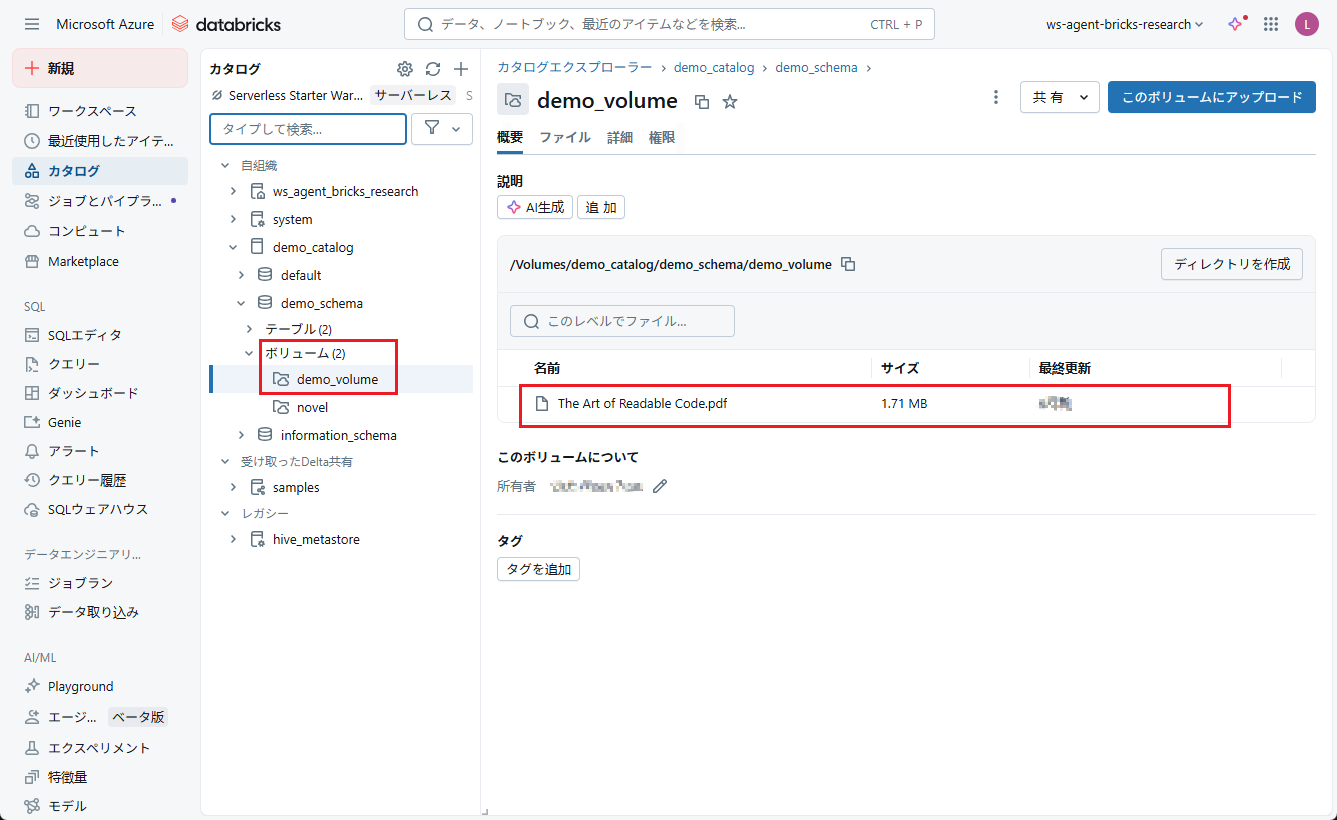
Task: Open the workspace switcher dropdown
Action: 1124,24
